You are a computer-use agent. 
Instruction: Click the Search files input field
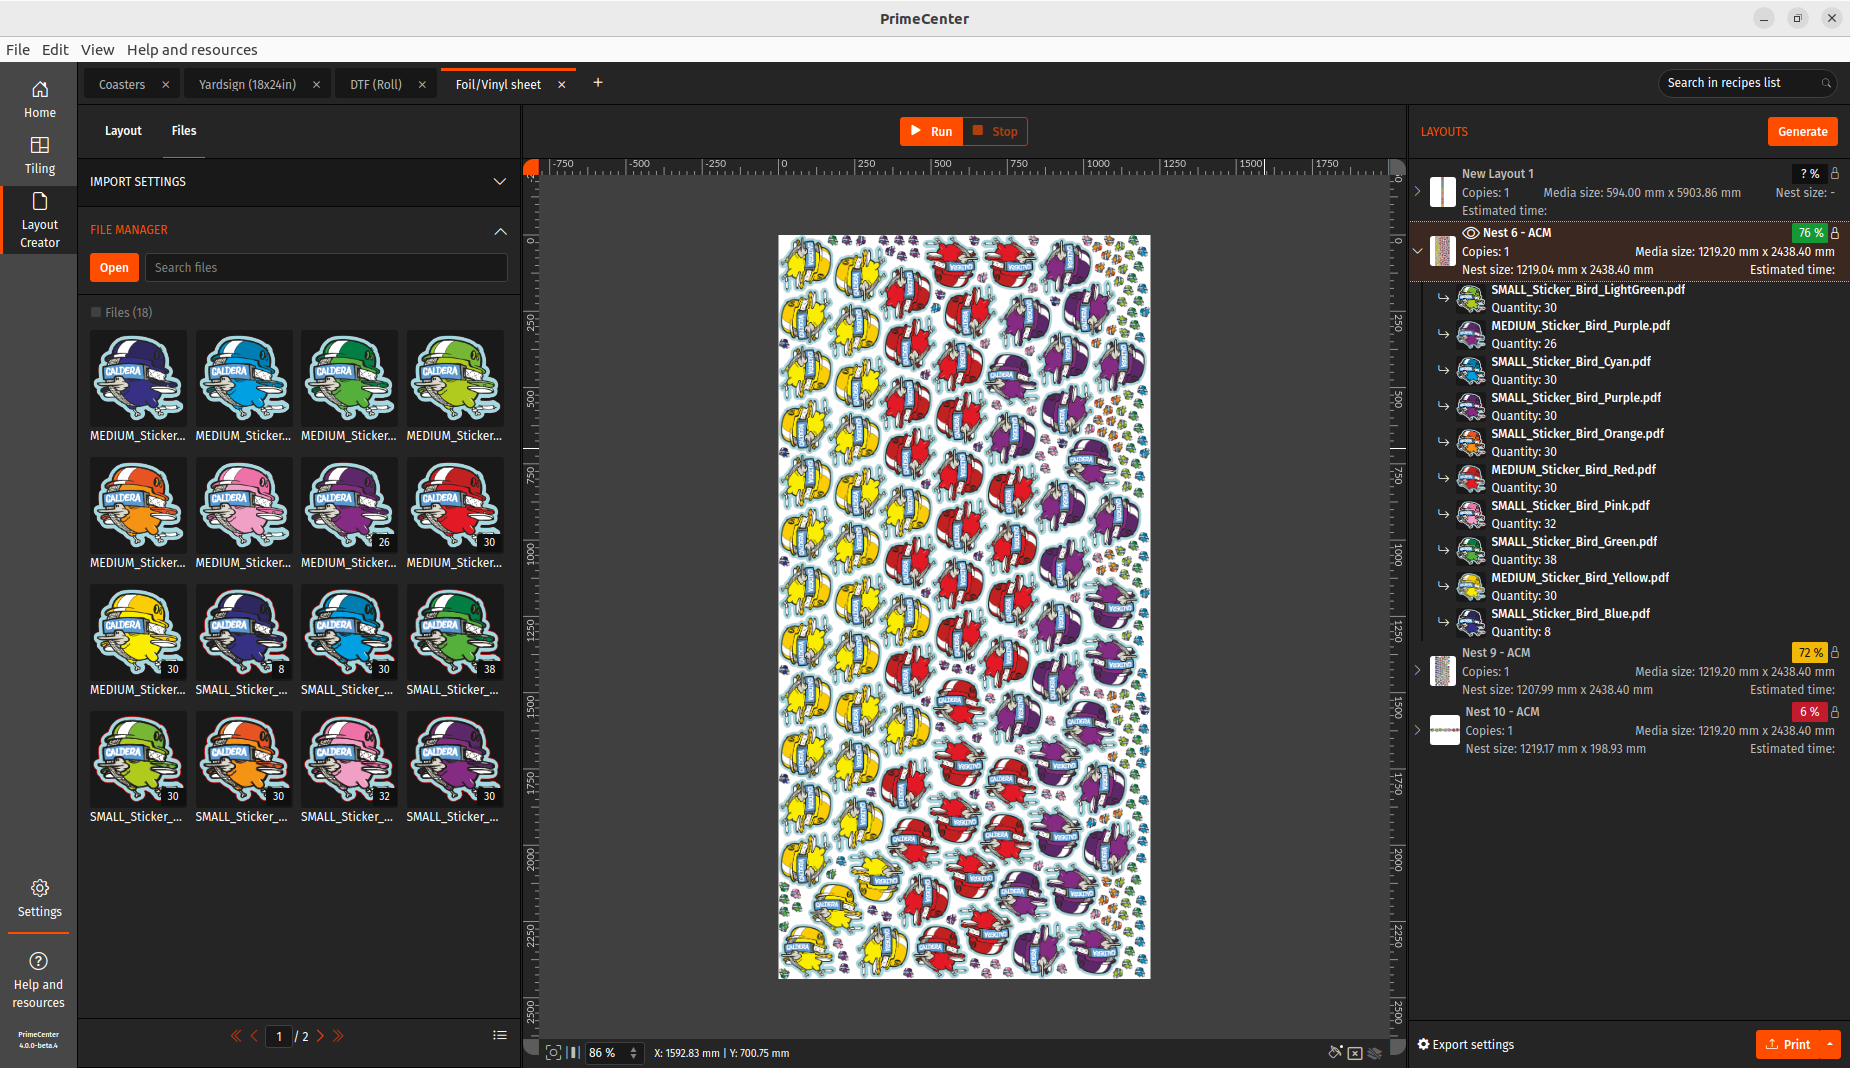[326, 268]
